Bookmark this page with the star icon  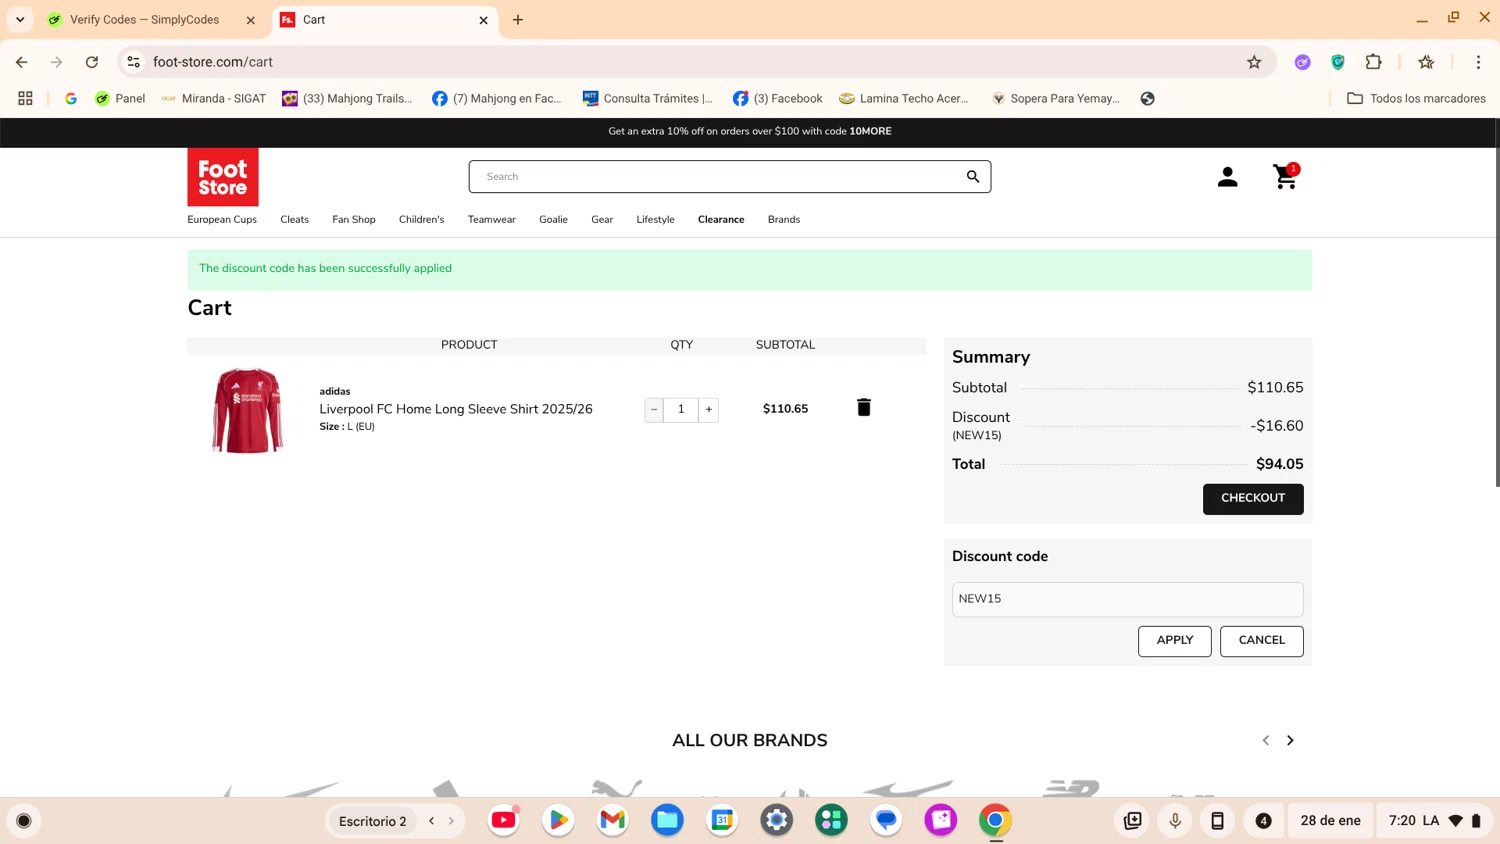[1254, 62]
